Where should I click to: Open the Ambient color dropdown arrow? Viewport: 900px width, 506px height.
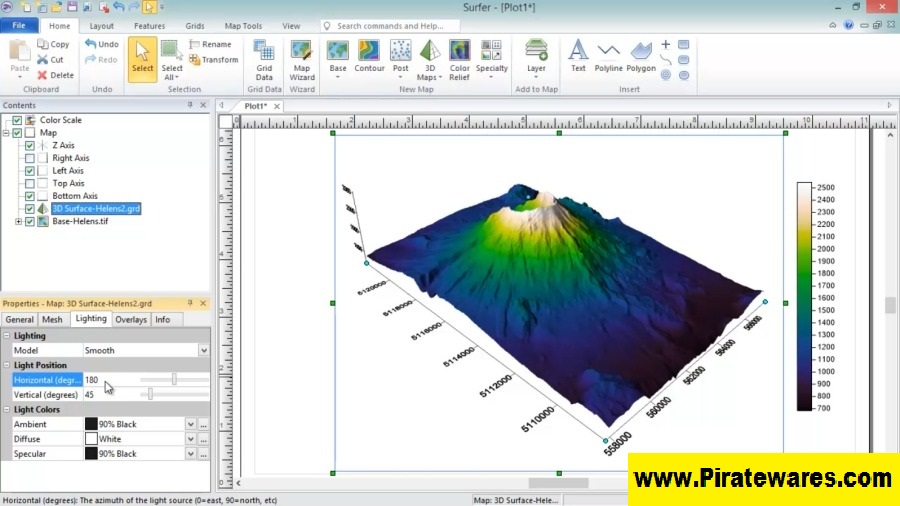190,424
